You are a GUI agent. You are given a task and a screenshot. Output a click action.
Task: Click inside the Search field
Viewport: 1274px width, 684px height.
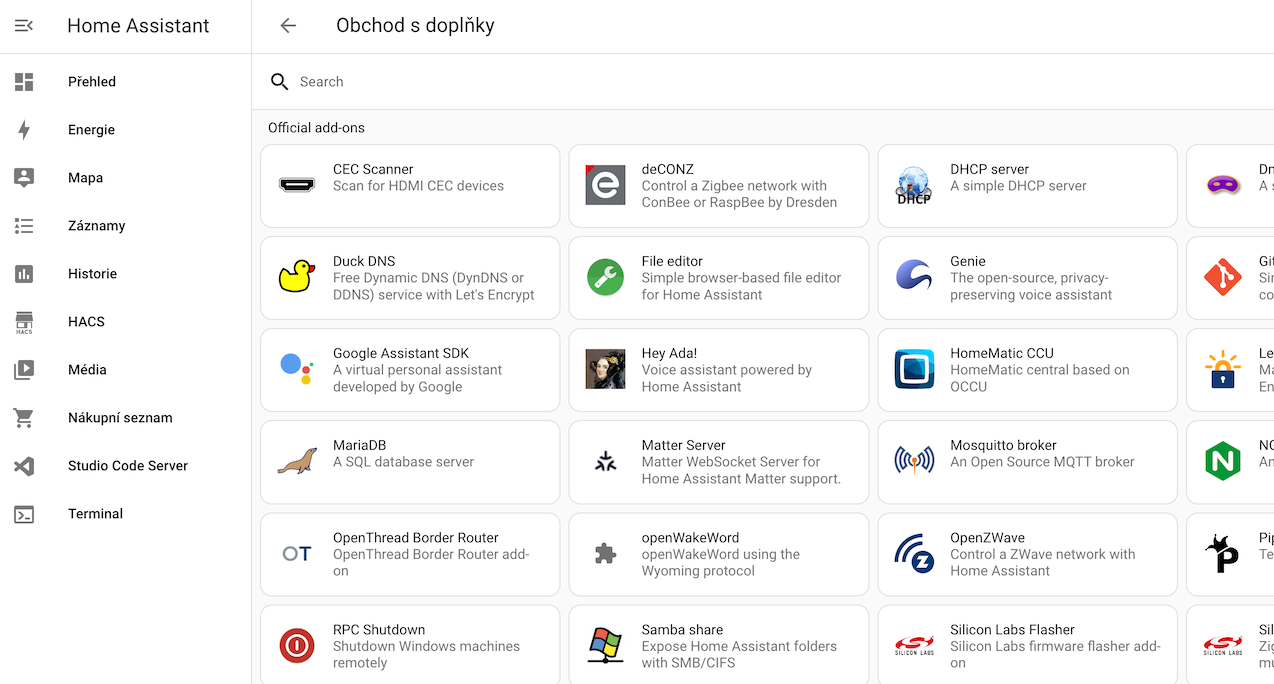[x=400, y=81]
